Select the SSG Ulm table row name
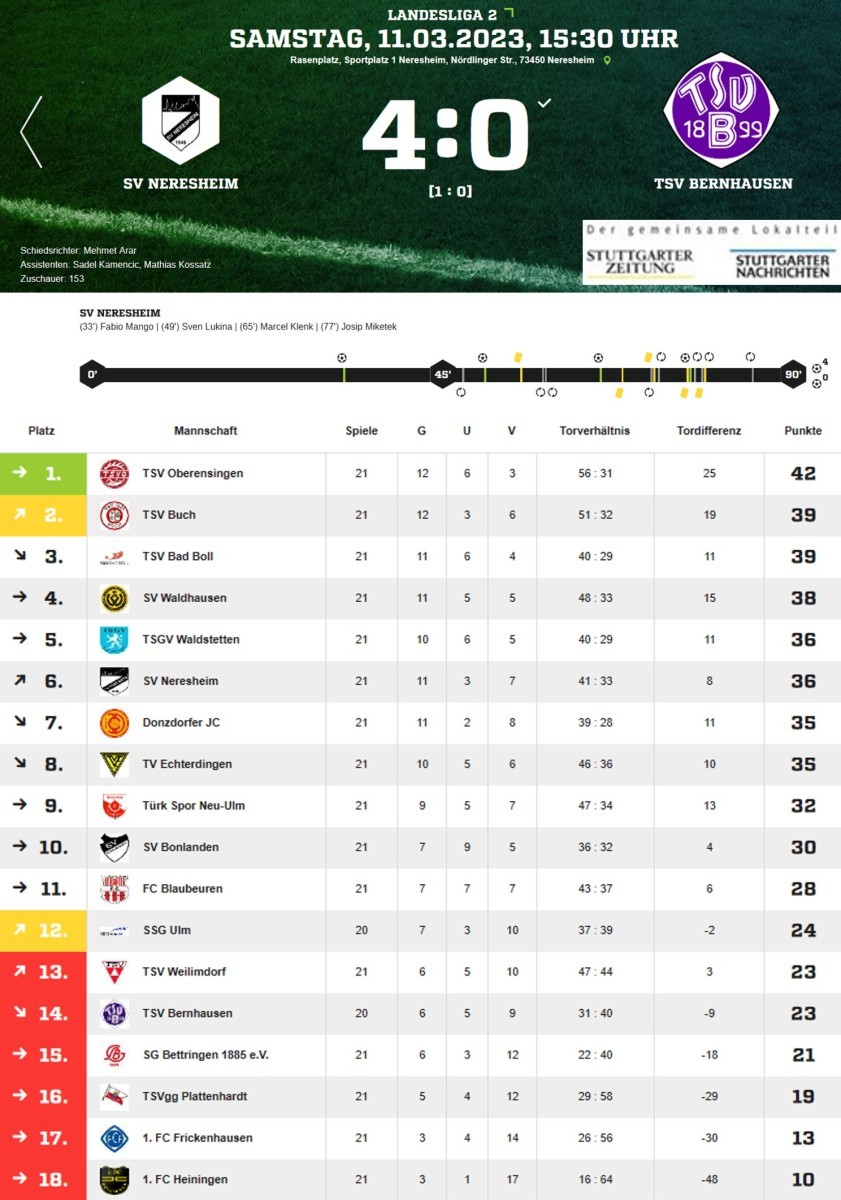This screenshot has height=1200, width=841. pyautogui.click(x=166, y=930)
